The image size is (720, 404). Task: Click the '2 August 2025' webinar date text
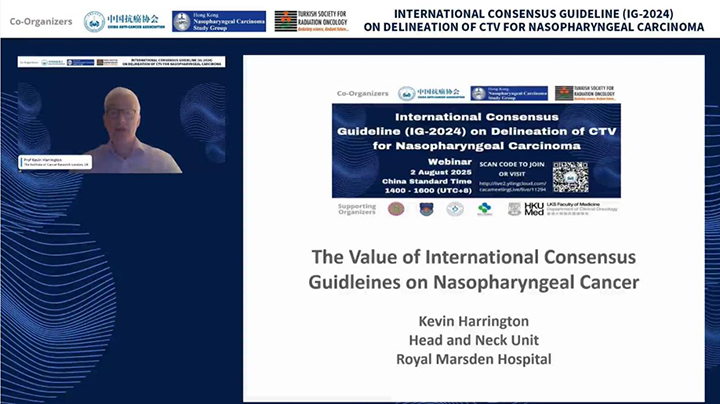[x=441, y=172]
